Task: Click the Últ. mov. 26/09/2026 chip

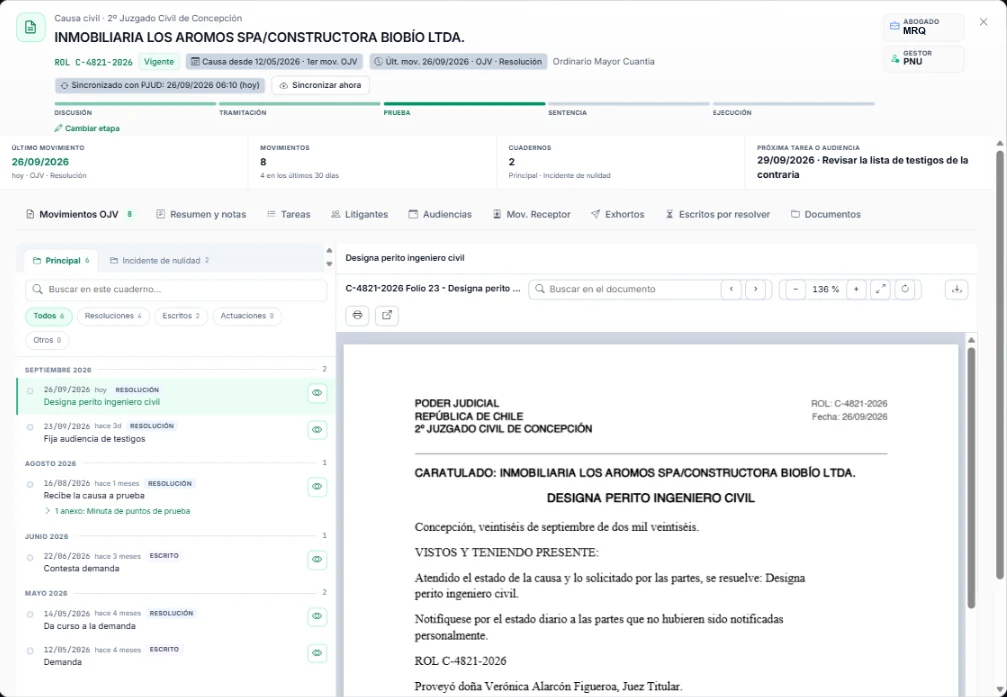Action: 458,62
